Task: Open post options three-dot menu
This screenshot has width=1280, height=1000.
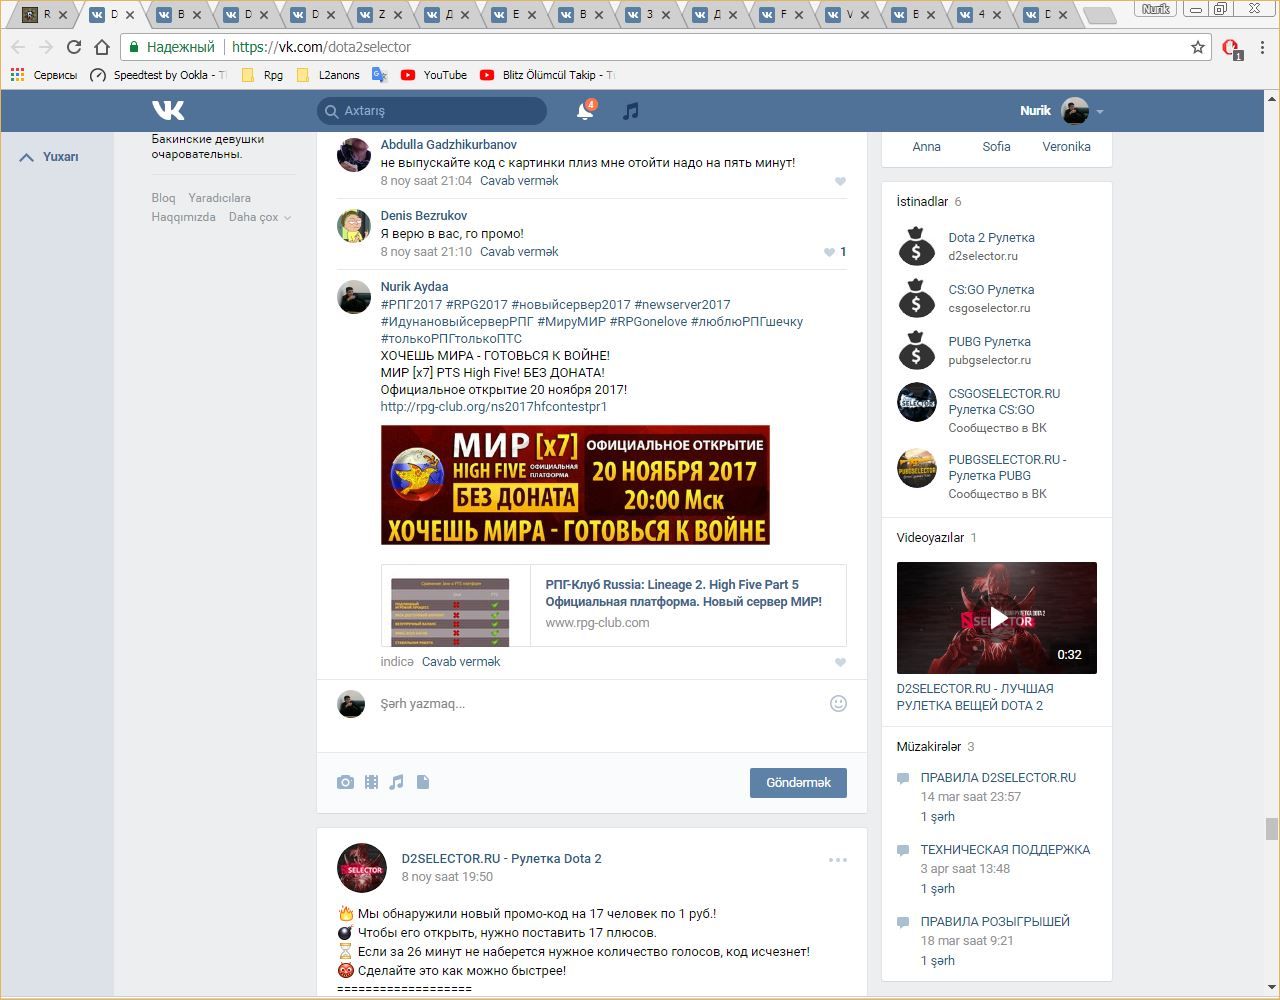Action: [838, 859]
